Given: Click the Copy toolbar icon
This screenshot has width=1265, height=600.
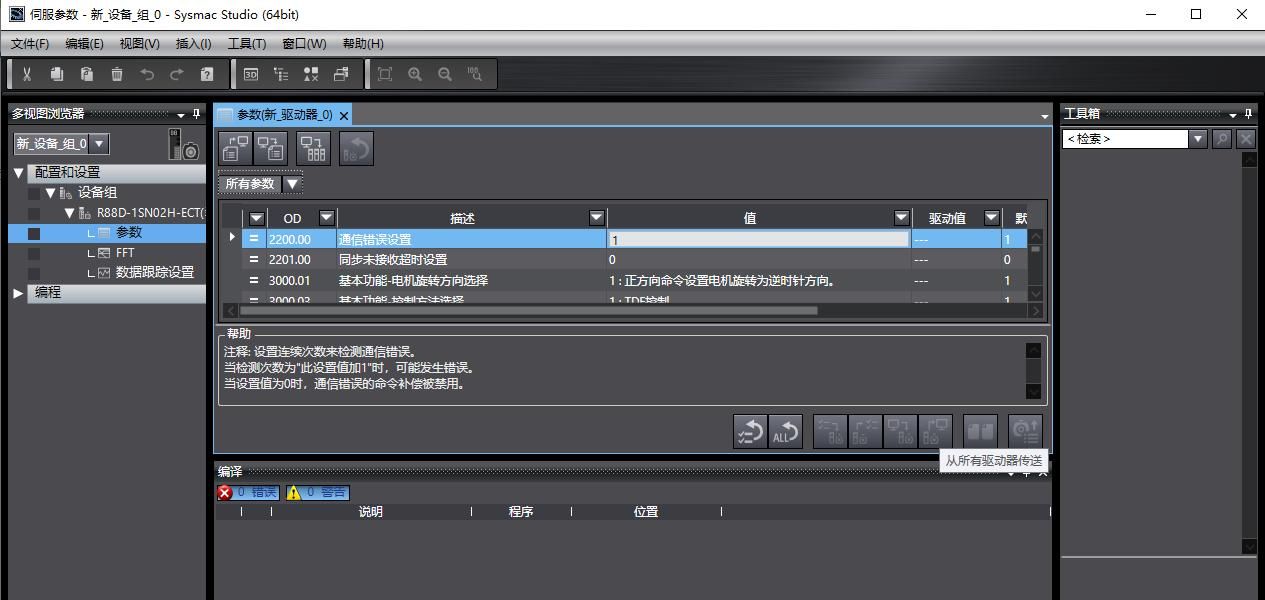Looking at the screenshot, I should (57, 74).
